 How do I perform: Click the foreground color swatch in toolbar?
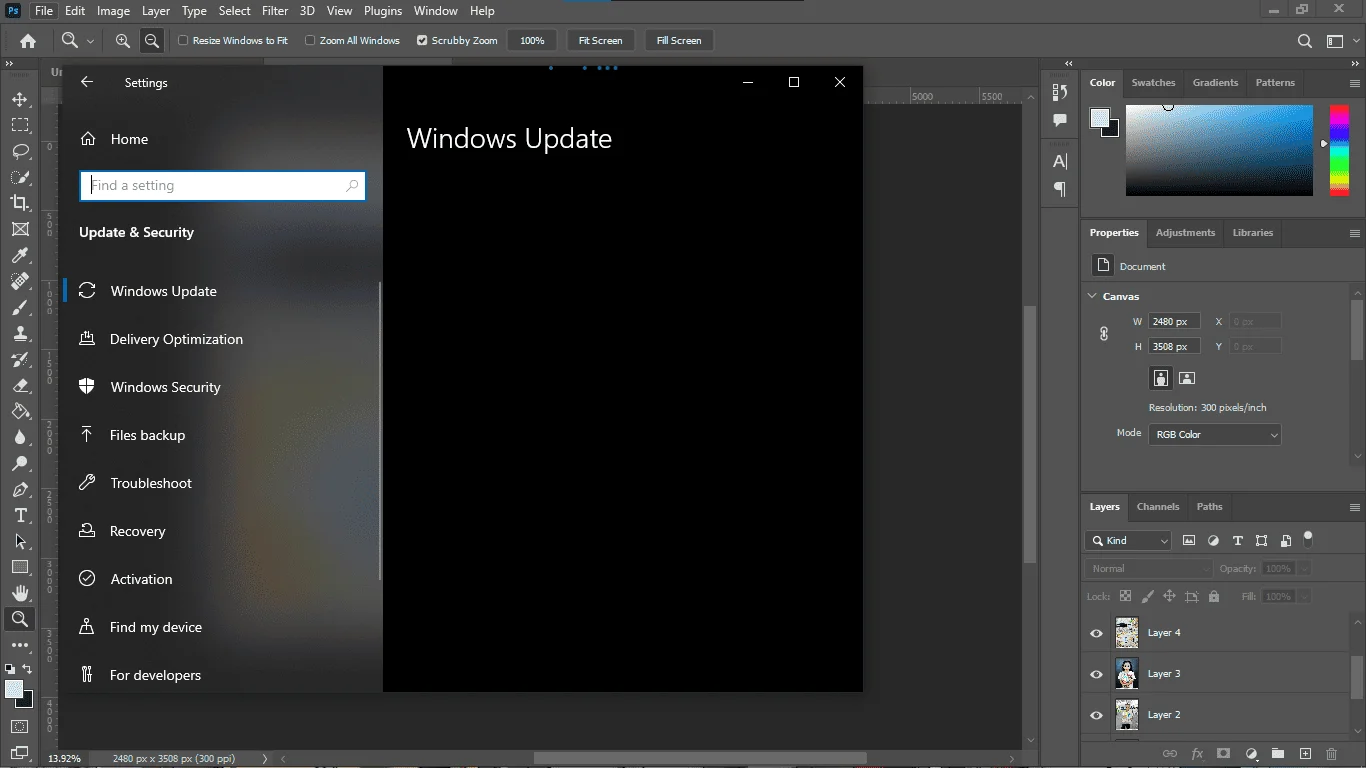click(x=14, y=689)
